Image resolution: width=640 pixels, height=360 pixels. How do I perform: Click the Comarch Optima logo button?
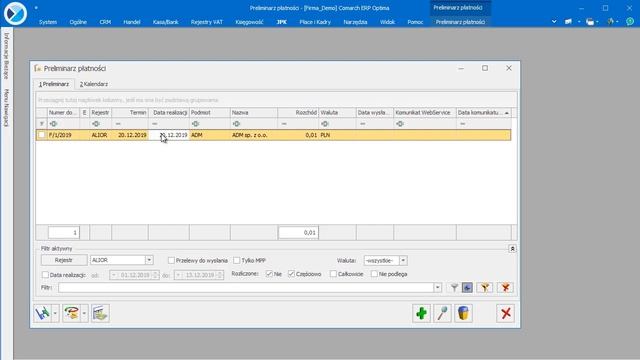[x=16, y=13]
